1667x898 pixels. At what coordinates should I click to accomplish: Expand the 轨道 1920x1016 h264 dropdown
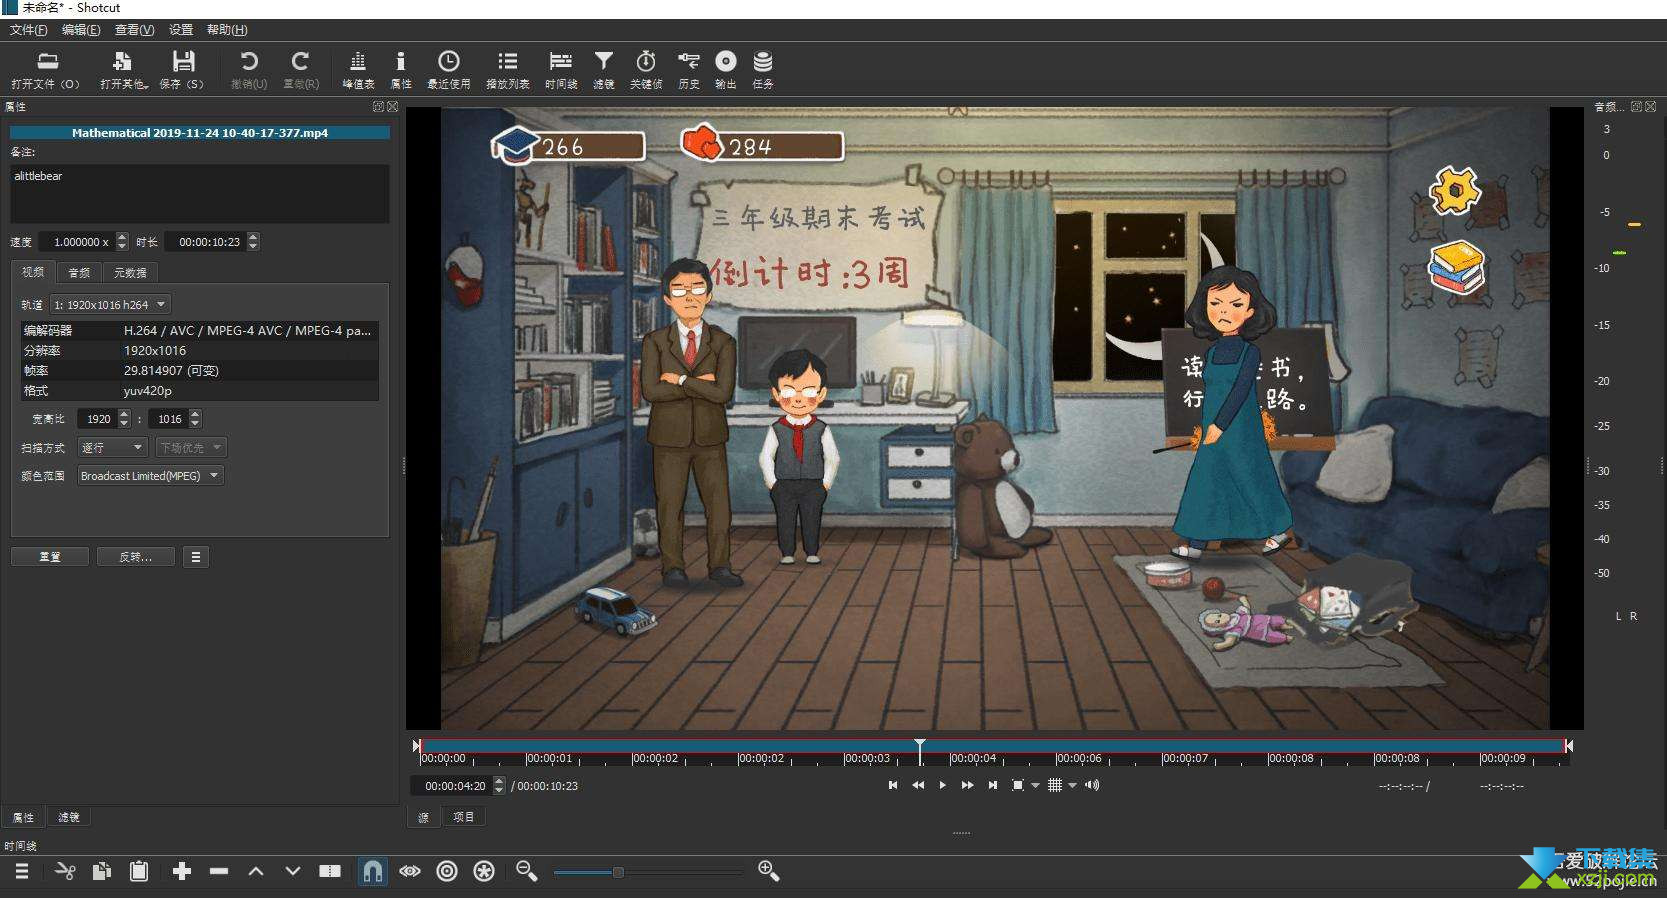coord(110,304)
